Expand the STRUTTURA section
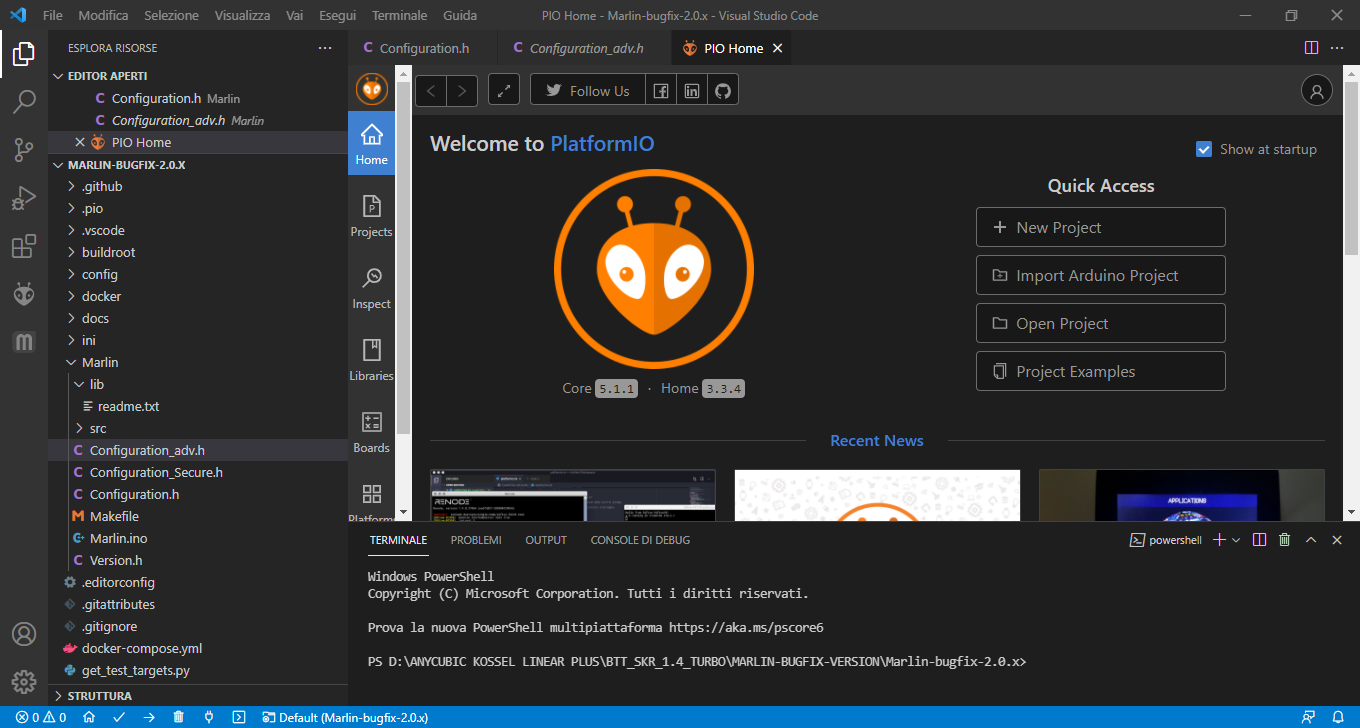 click(x=198, y=695)
